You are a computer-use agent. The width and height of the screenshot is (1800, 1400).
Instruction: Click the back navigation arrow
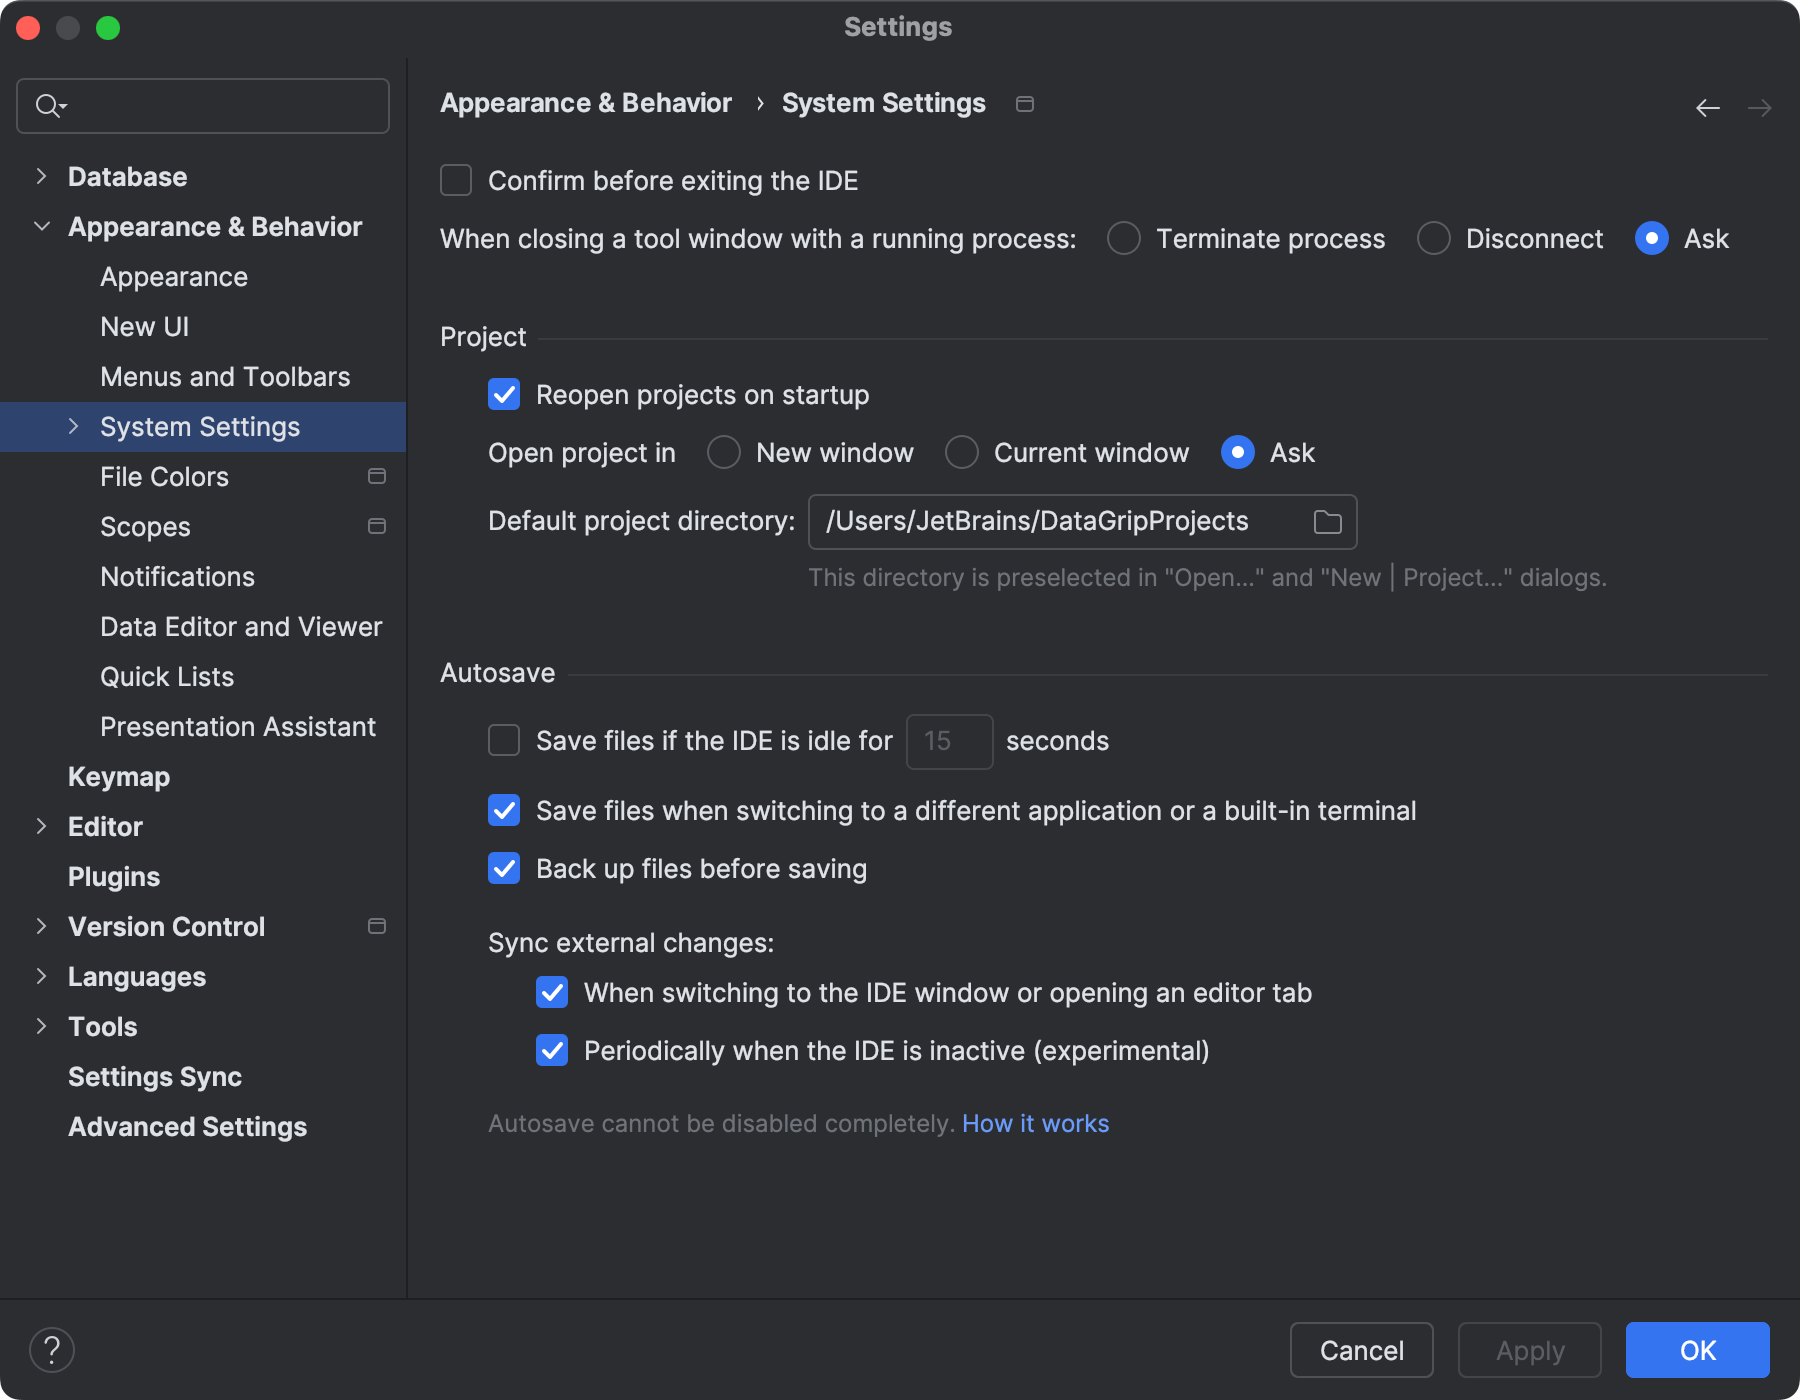(1706, 107)
